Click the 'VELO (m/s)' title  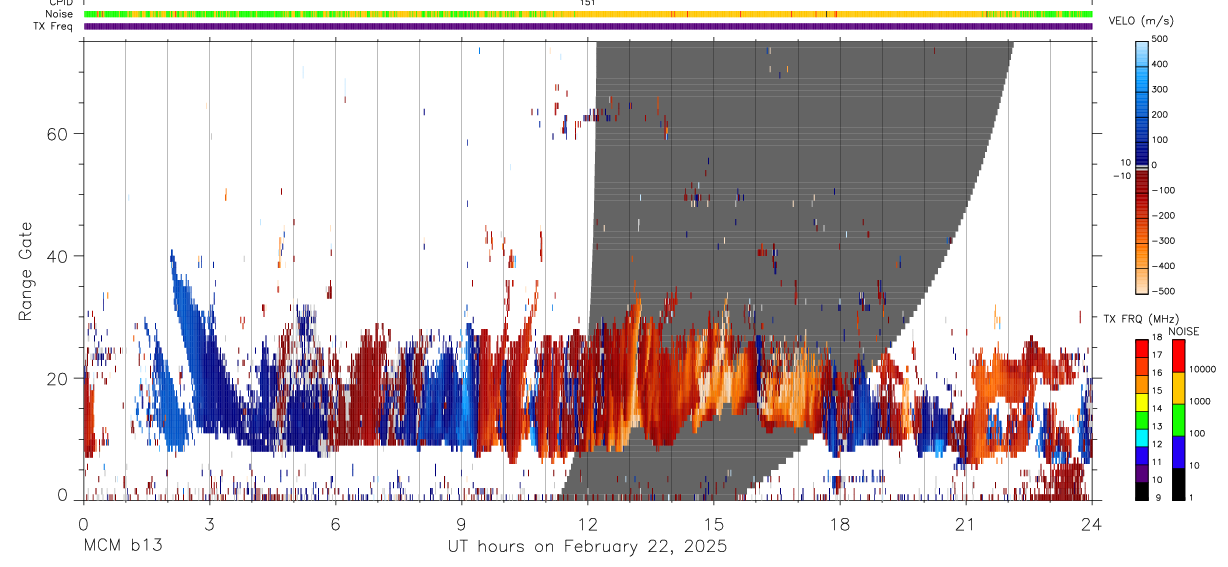pyautogui.click(x=1141, y=22)
